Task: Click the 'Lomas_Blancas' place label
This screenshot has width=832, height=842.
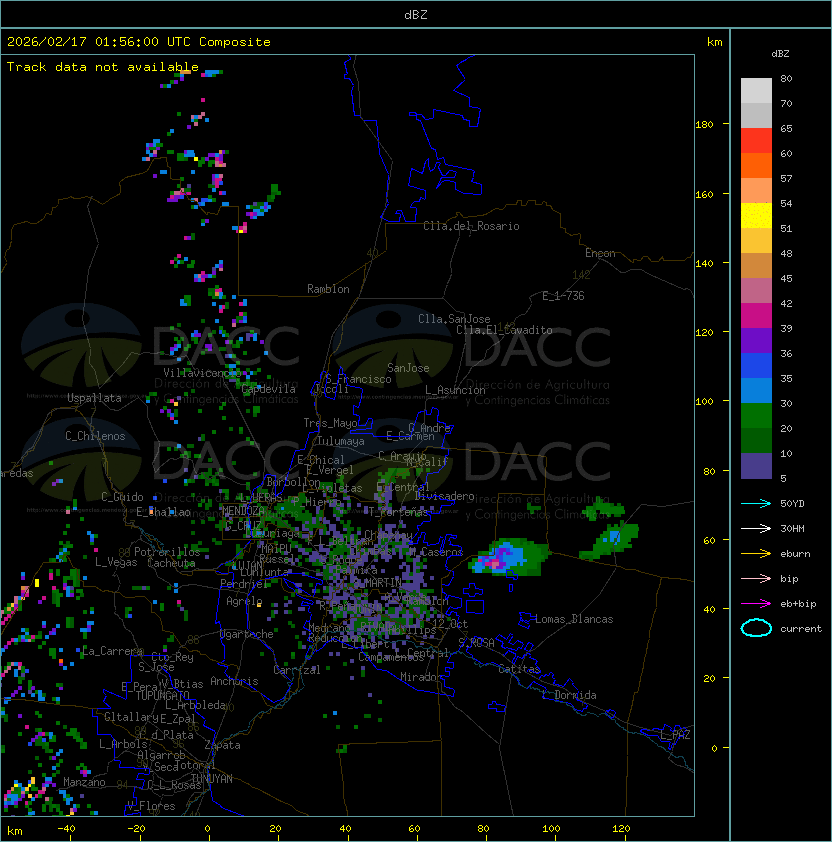Action: click(x=574, y=619)
